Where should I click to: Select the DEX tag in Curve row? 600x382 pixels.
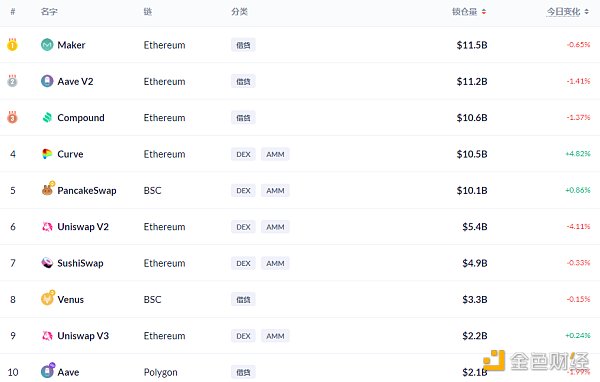(243, 154)
